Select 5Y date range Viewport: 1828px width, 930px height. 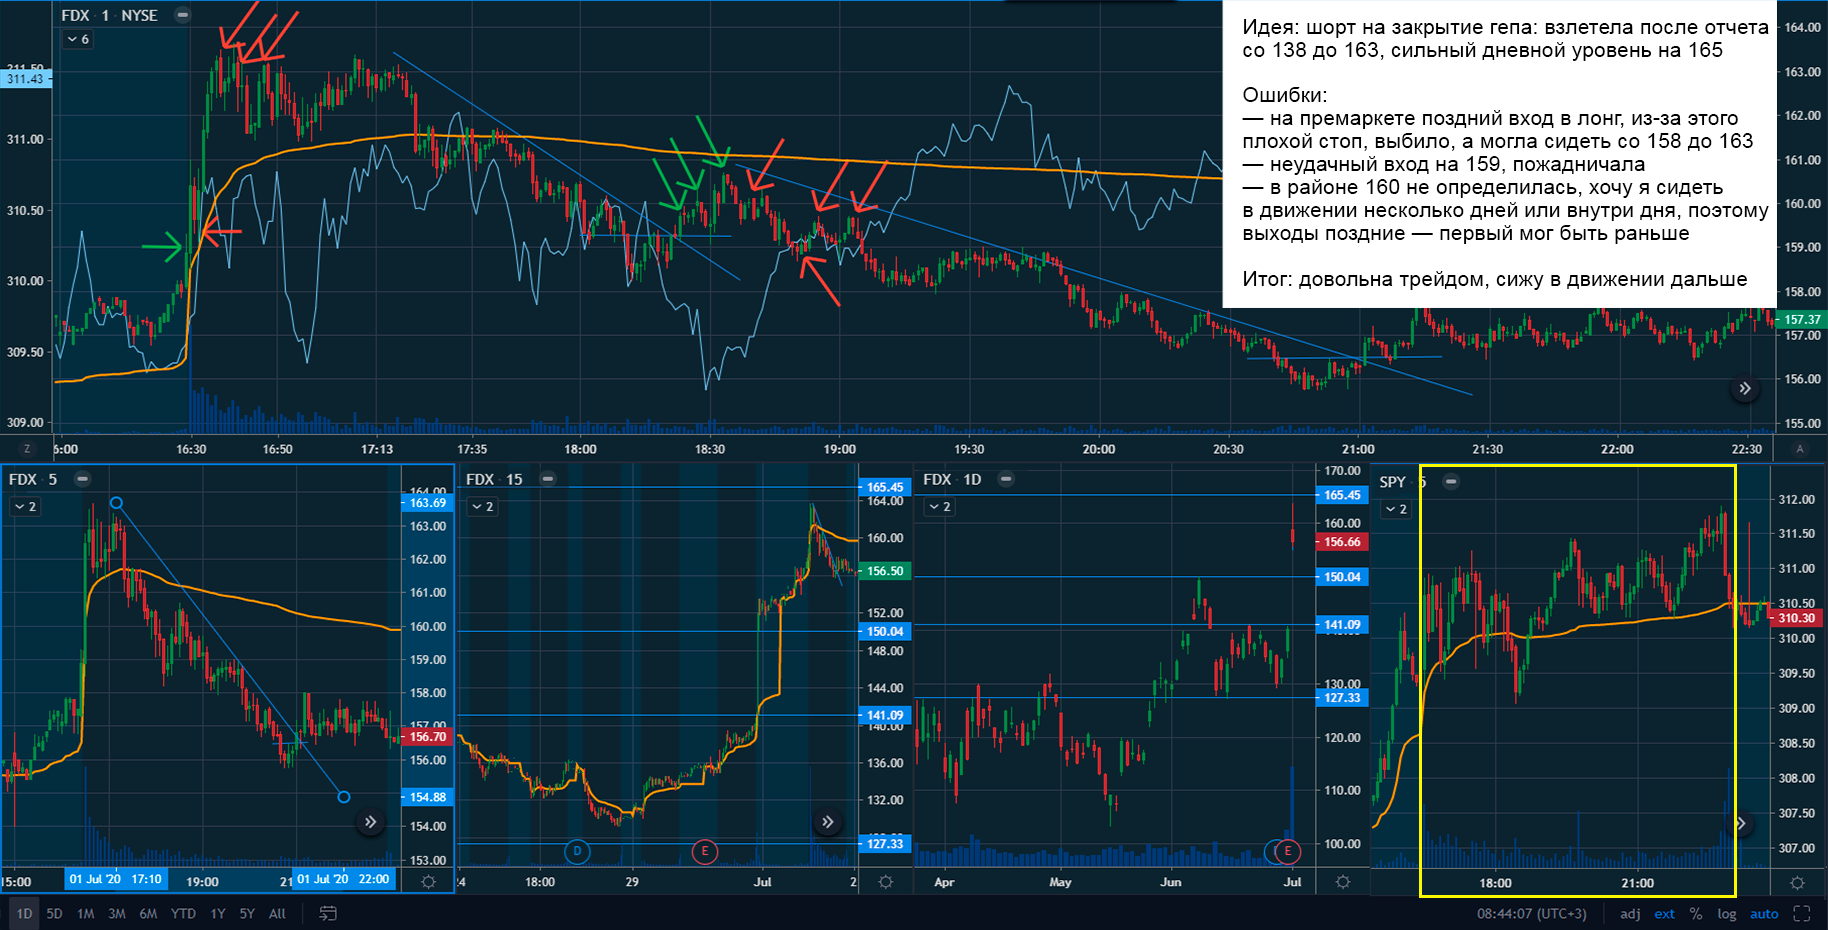pyautogui.click(x=247, y=913)
